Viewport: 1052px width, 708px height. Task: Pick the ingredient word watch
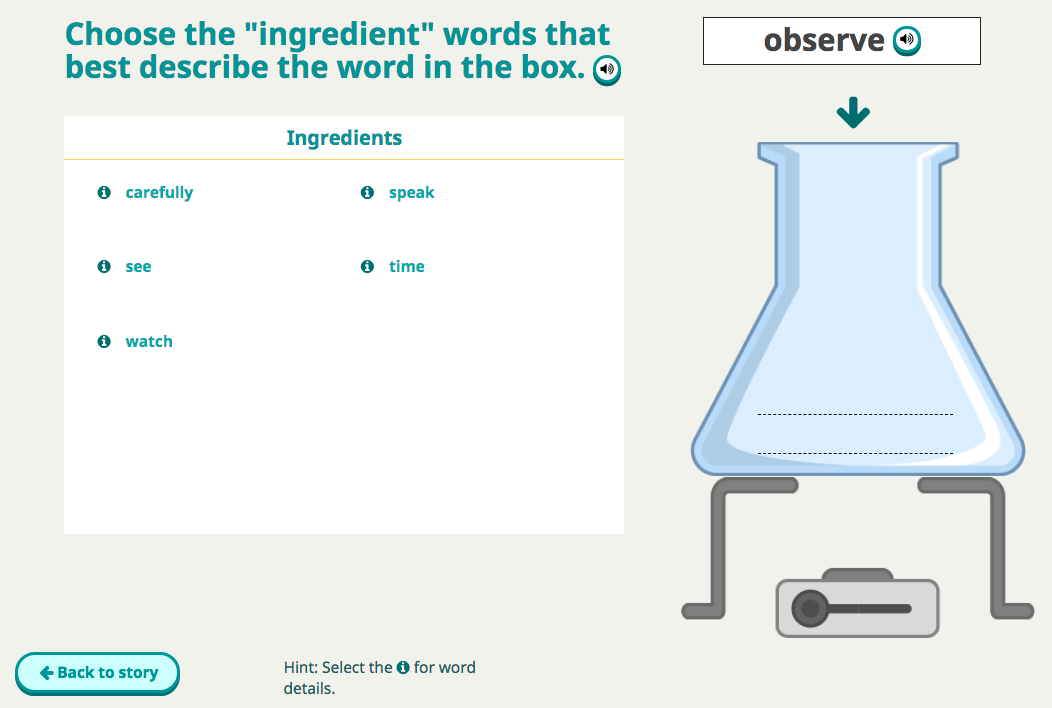(149, 342)
